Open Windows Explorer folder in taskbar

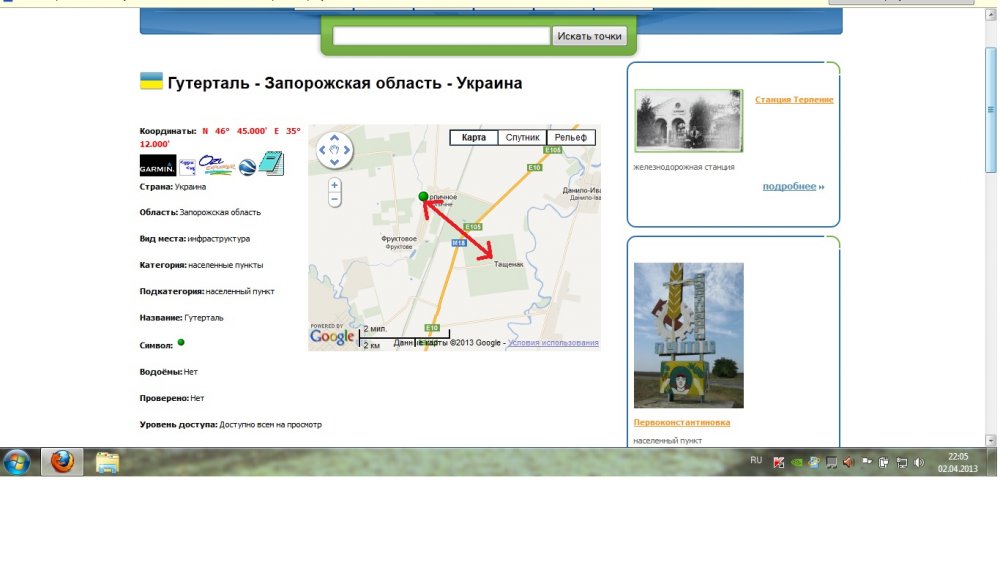[x=107, y=461]
